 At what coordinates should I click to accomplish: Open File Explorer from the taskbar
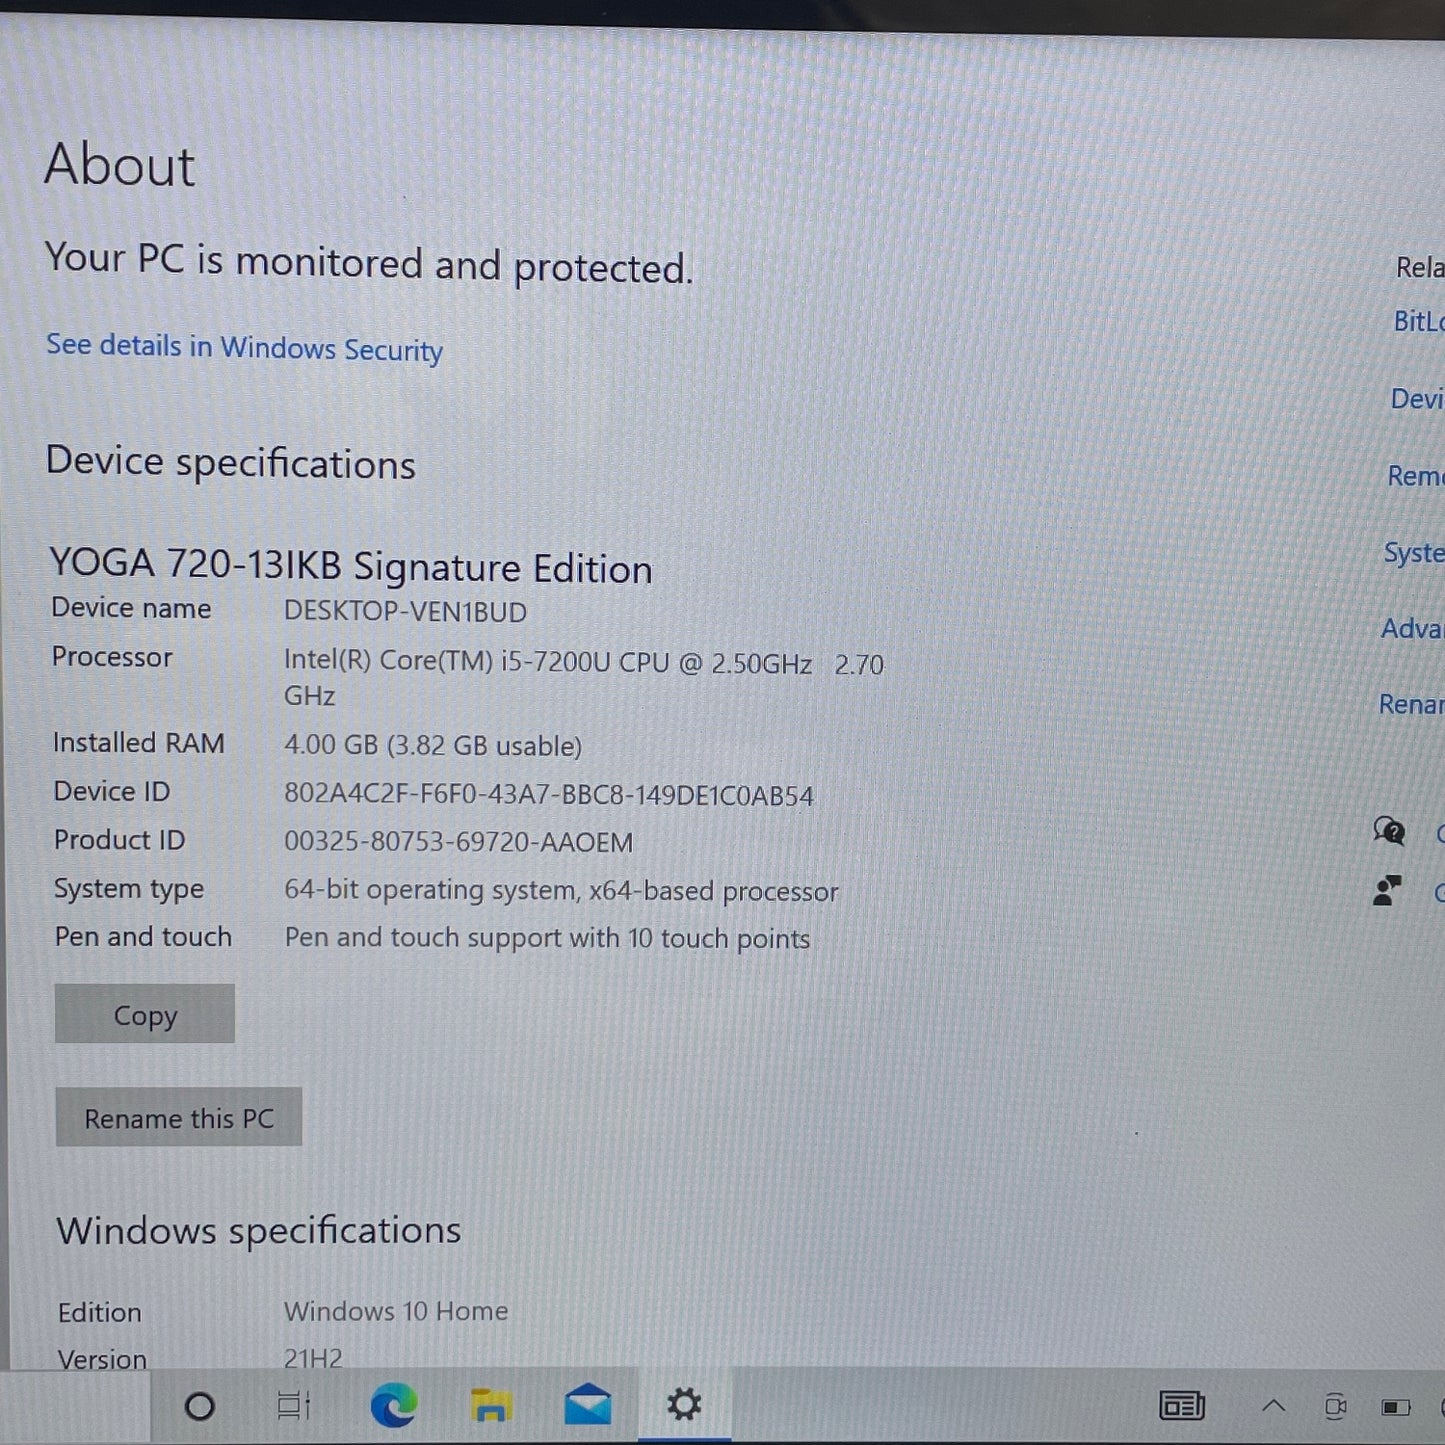pyautogui.click(x=491, y=1406)
